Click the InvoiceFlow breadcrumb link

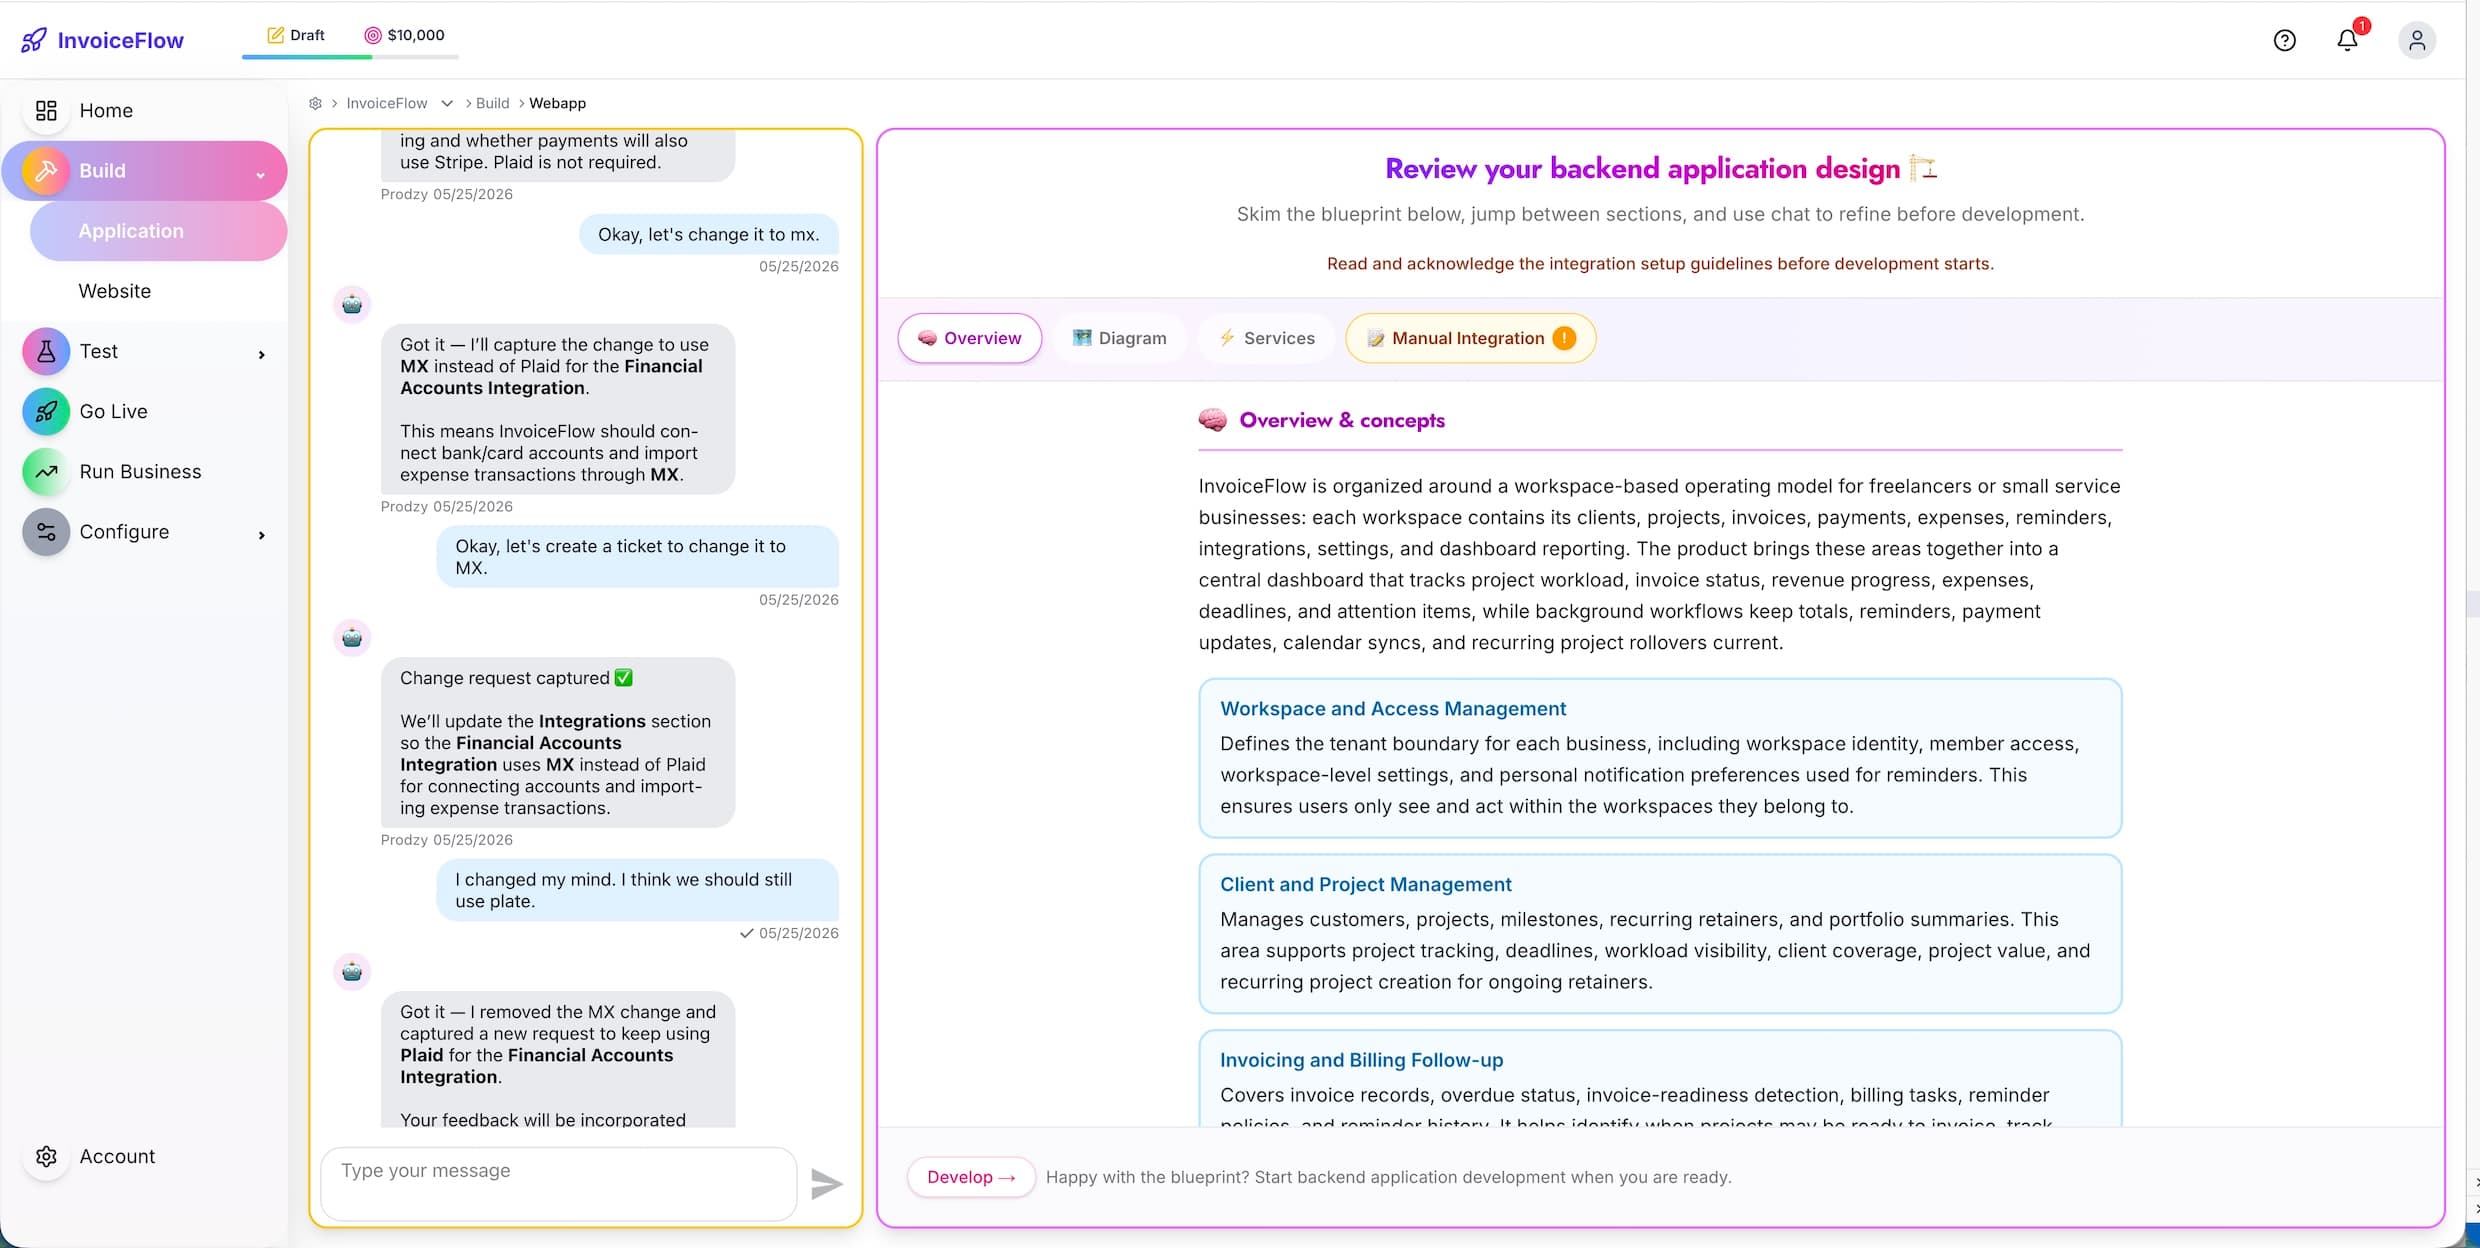click(x=386, y=103)
